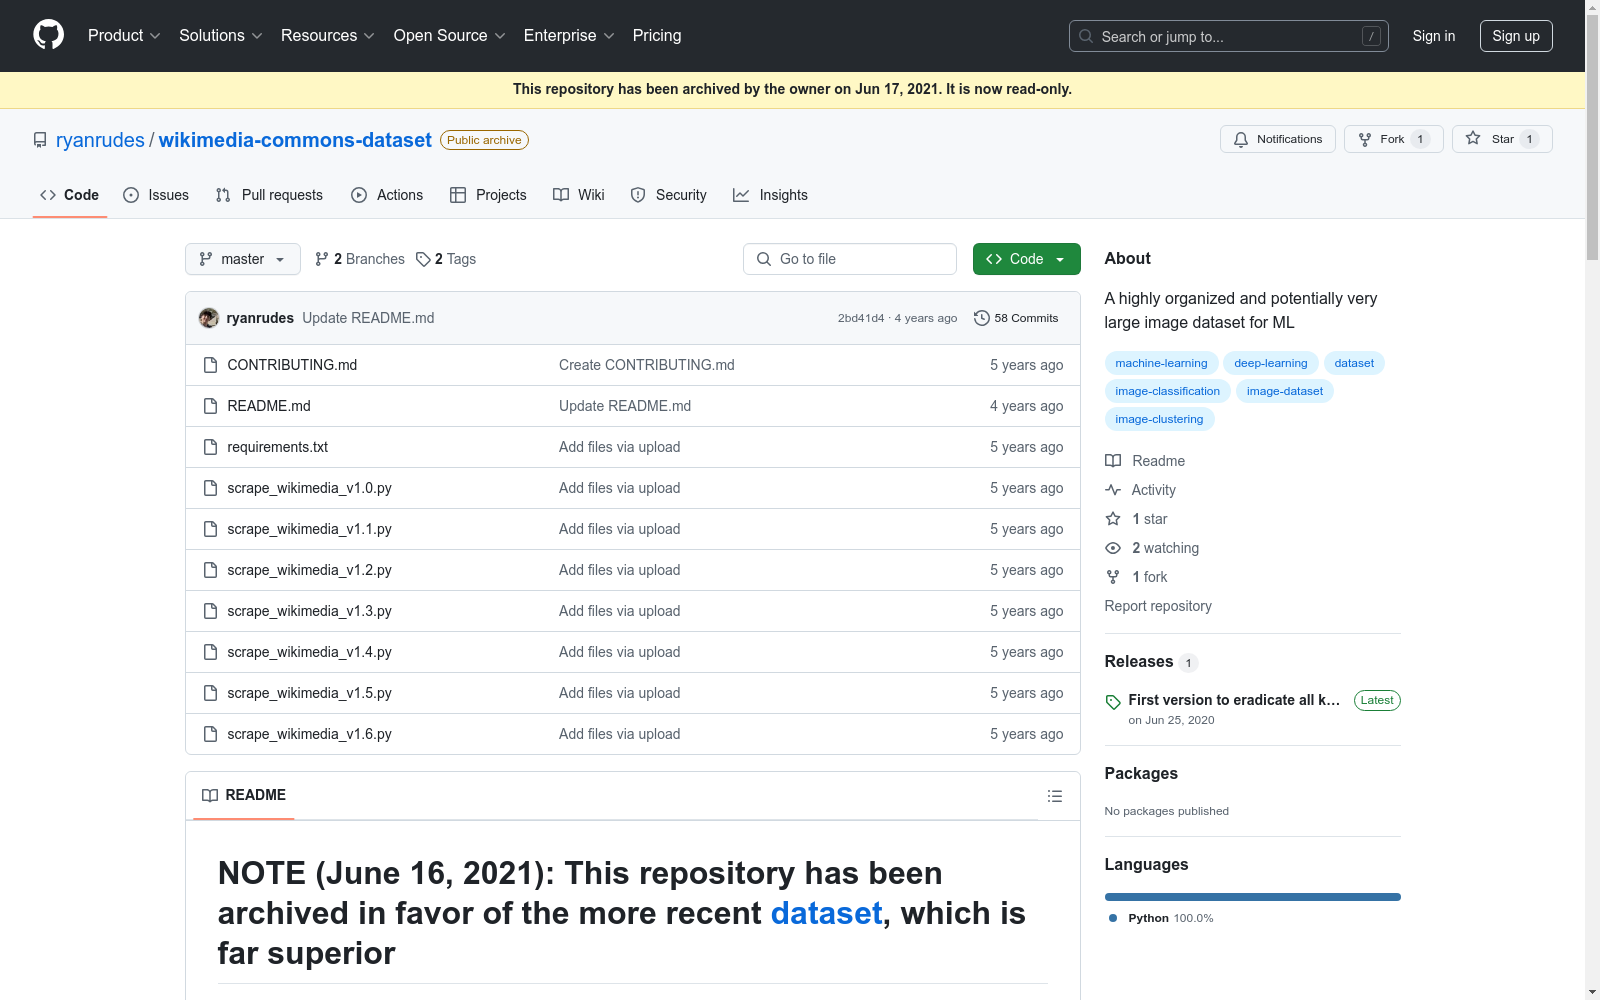Click the file icon beside scrape_wikimedia_v1.3.py

(210, 611)
